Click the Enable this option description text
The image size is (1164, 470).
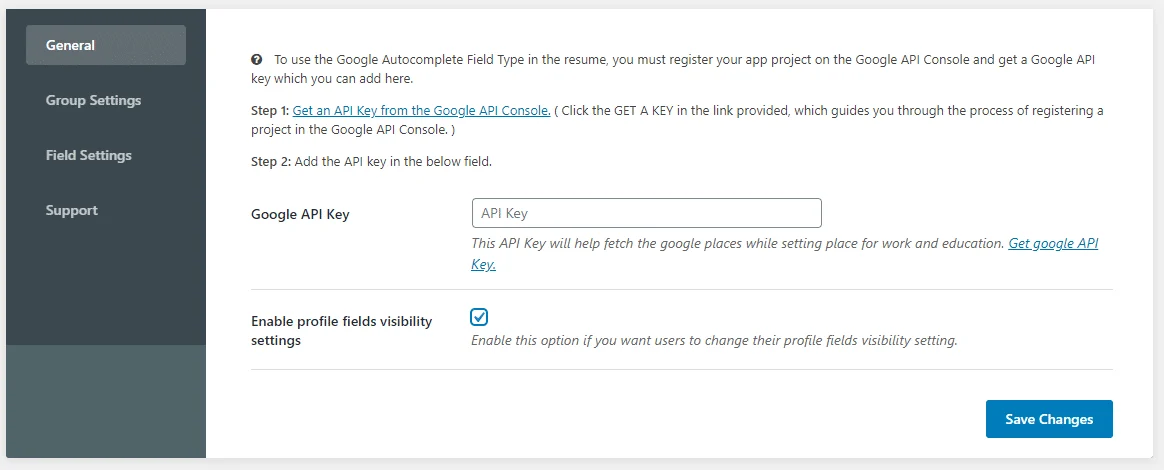click(714, 342)
